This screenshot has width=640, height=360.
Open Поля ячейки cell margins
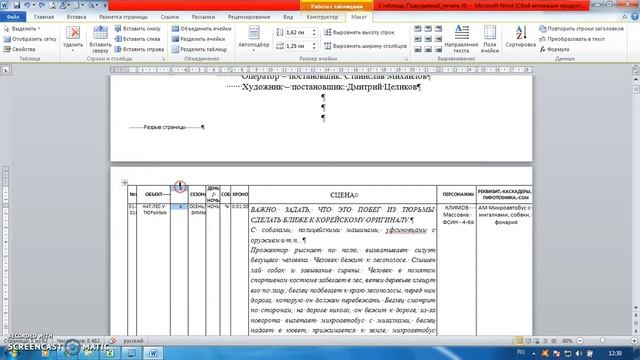tap(490, 39)
